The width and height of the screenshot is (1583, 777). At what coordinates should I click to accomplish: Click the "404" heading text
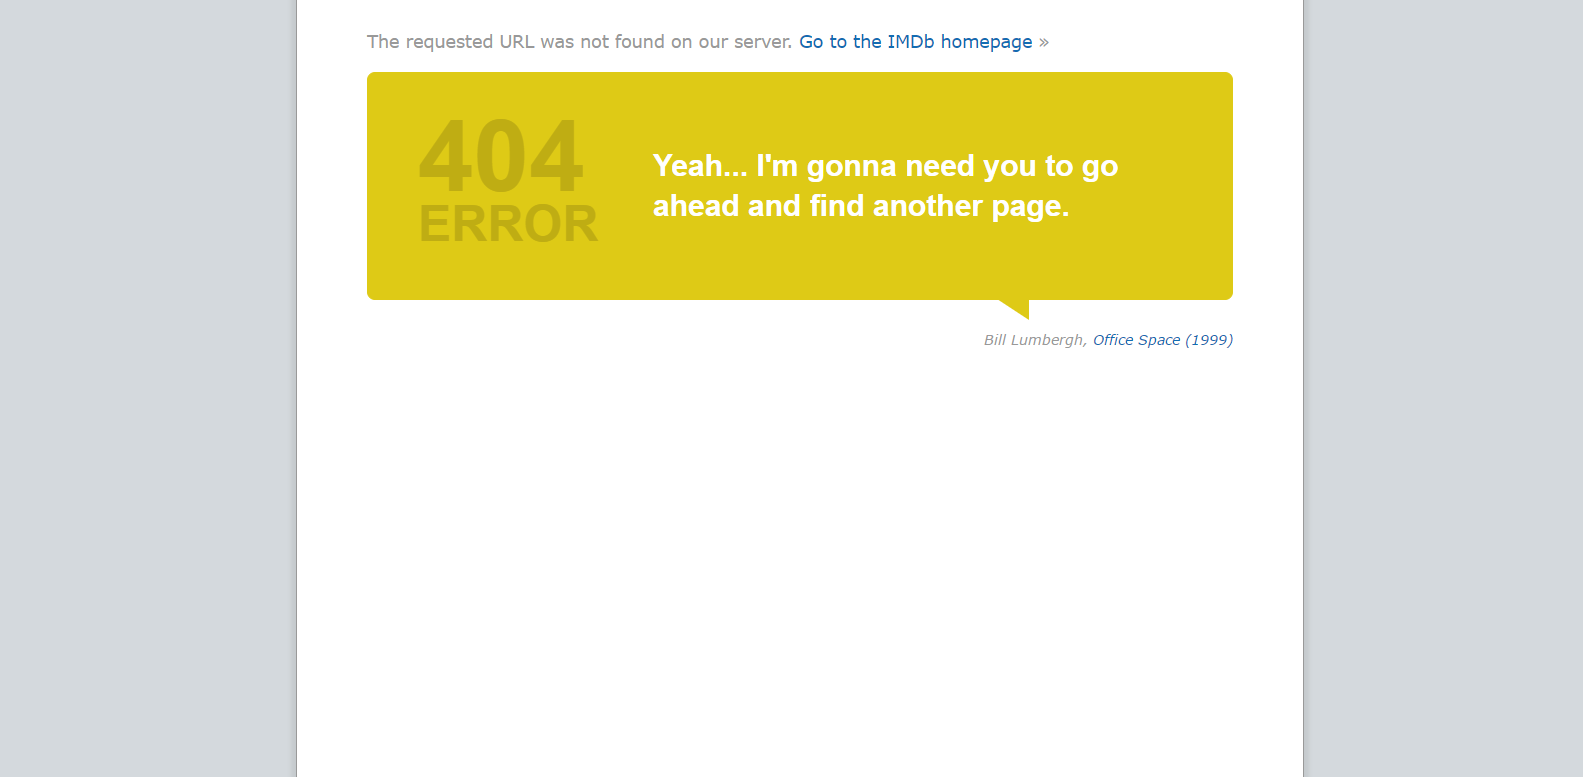coord(501,157)
